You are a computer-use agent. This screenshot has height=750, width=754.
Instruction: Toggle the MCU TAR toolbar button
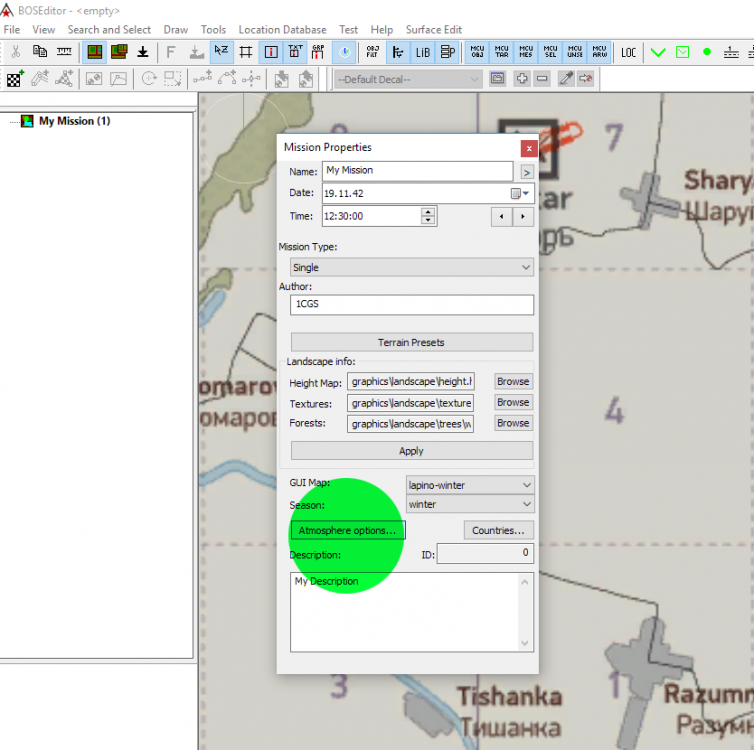[502, 52]
